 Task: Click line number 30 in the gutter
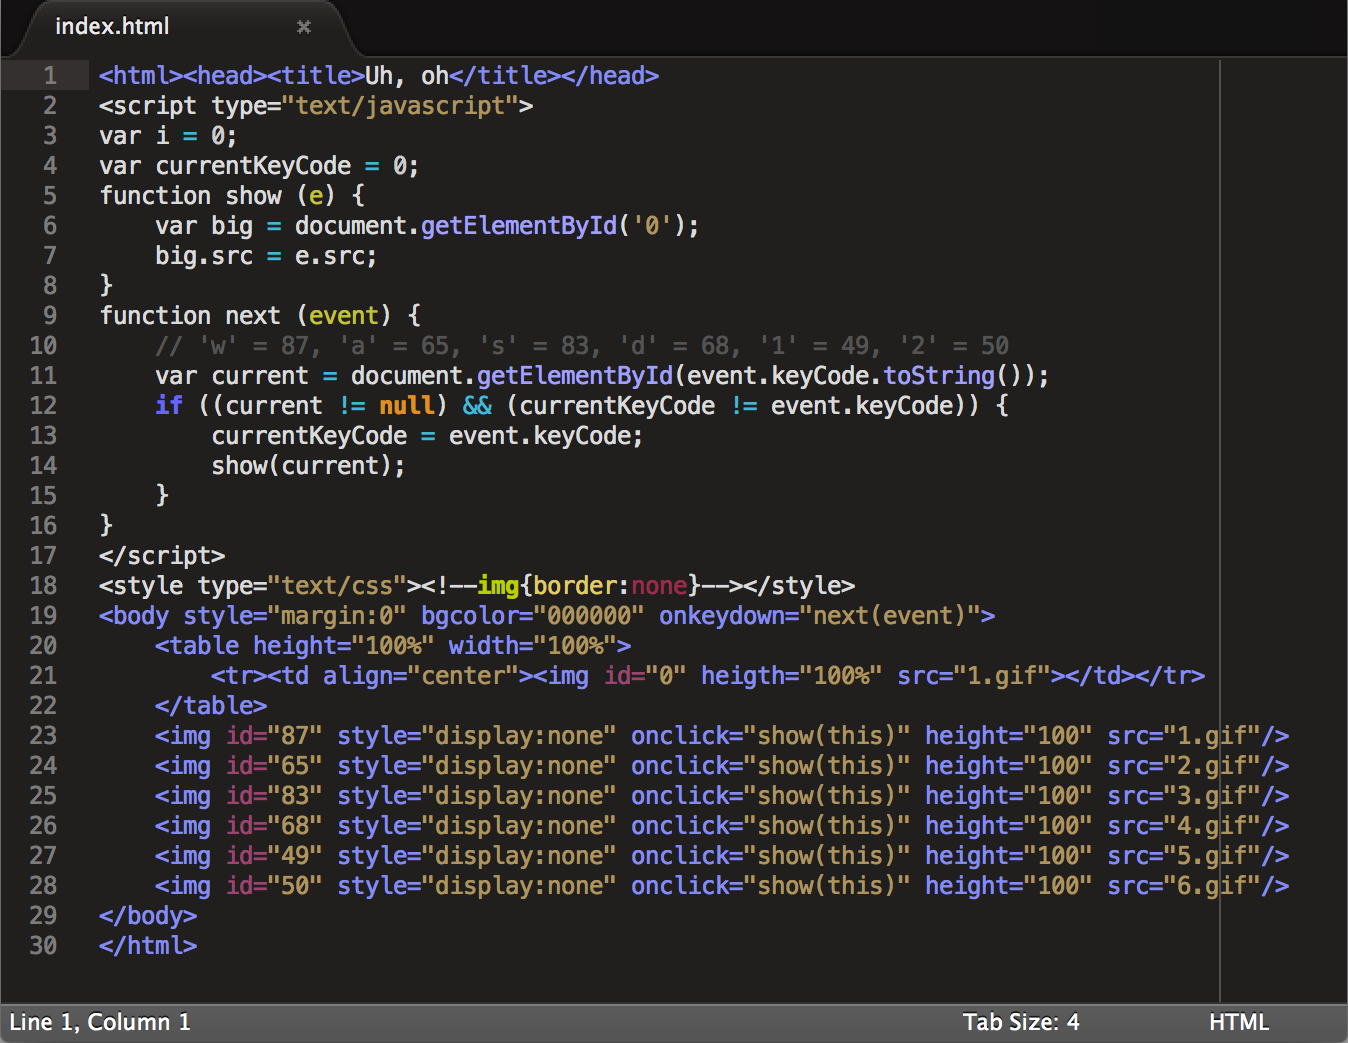pos(43,945)
